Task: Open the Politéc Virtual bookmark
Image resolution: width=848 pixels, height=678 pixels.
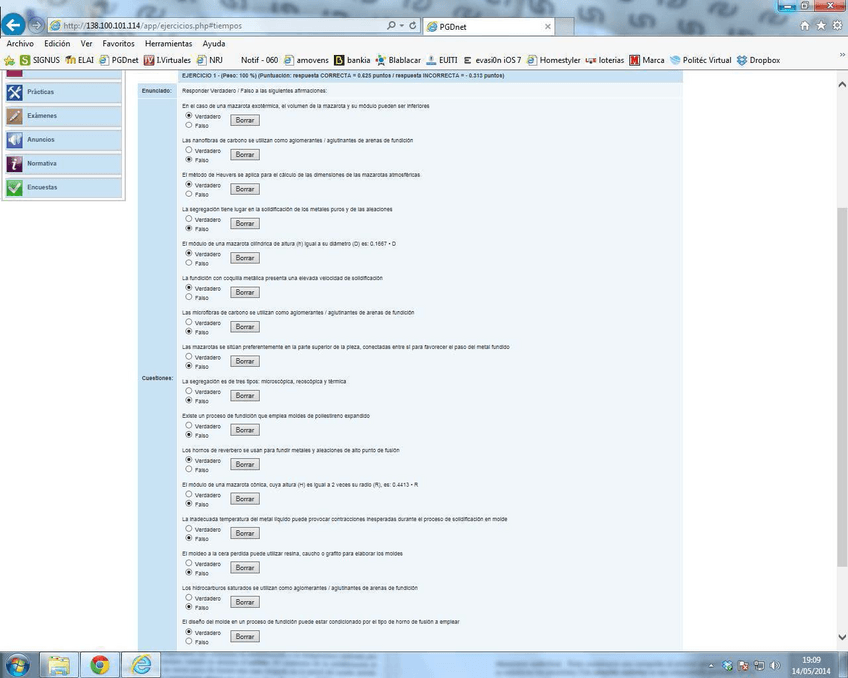Action: [700, 60]
